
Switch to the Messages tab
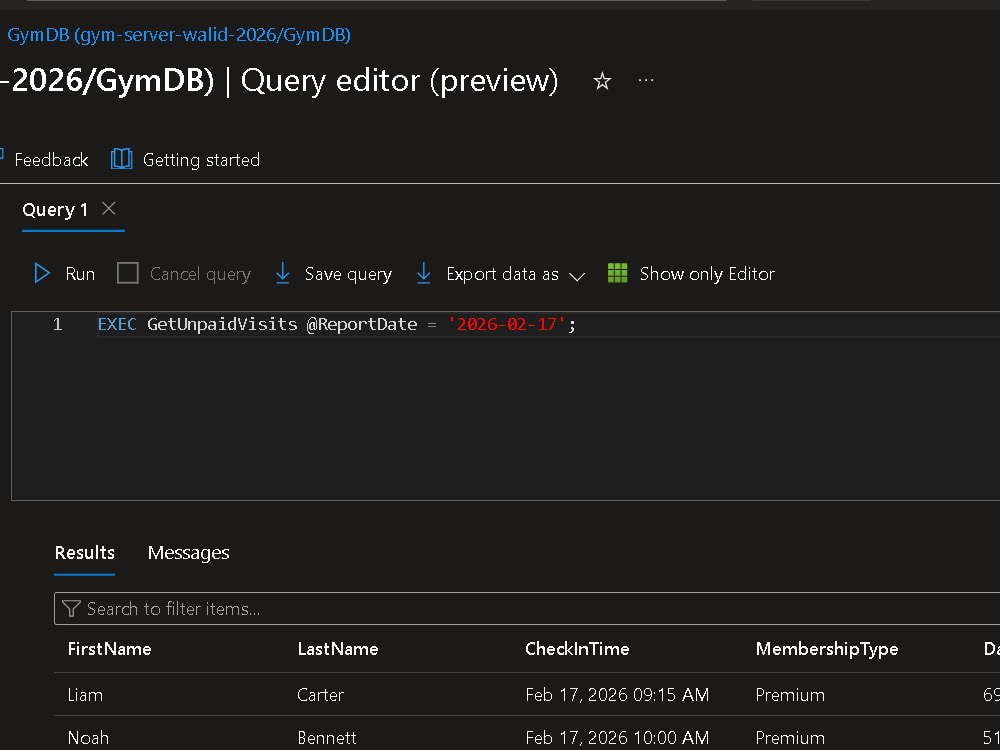pos(188,553)
